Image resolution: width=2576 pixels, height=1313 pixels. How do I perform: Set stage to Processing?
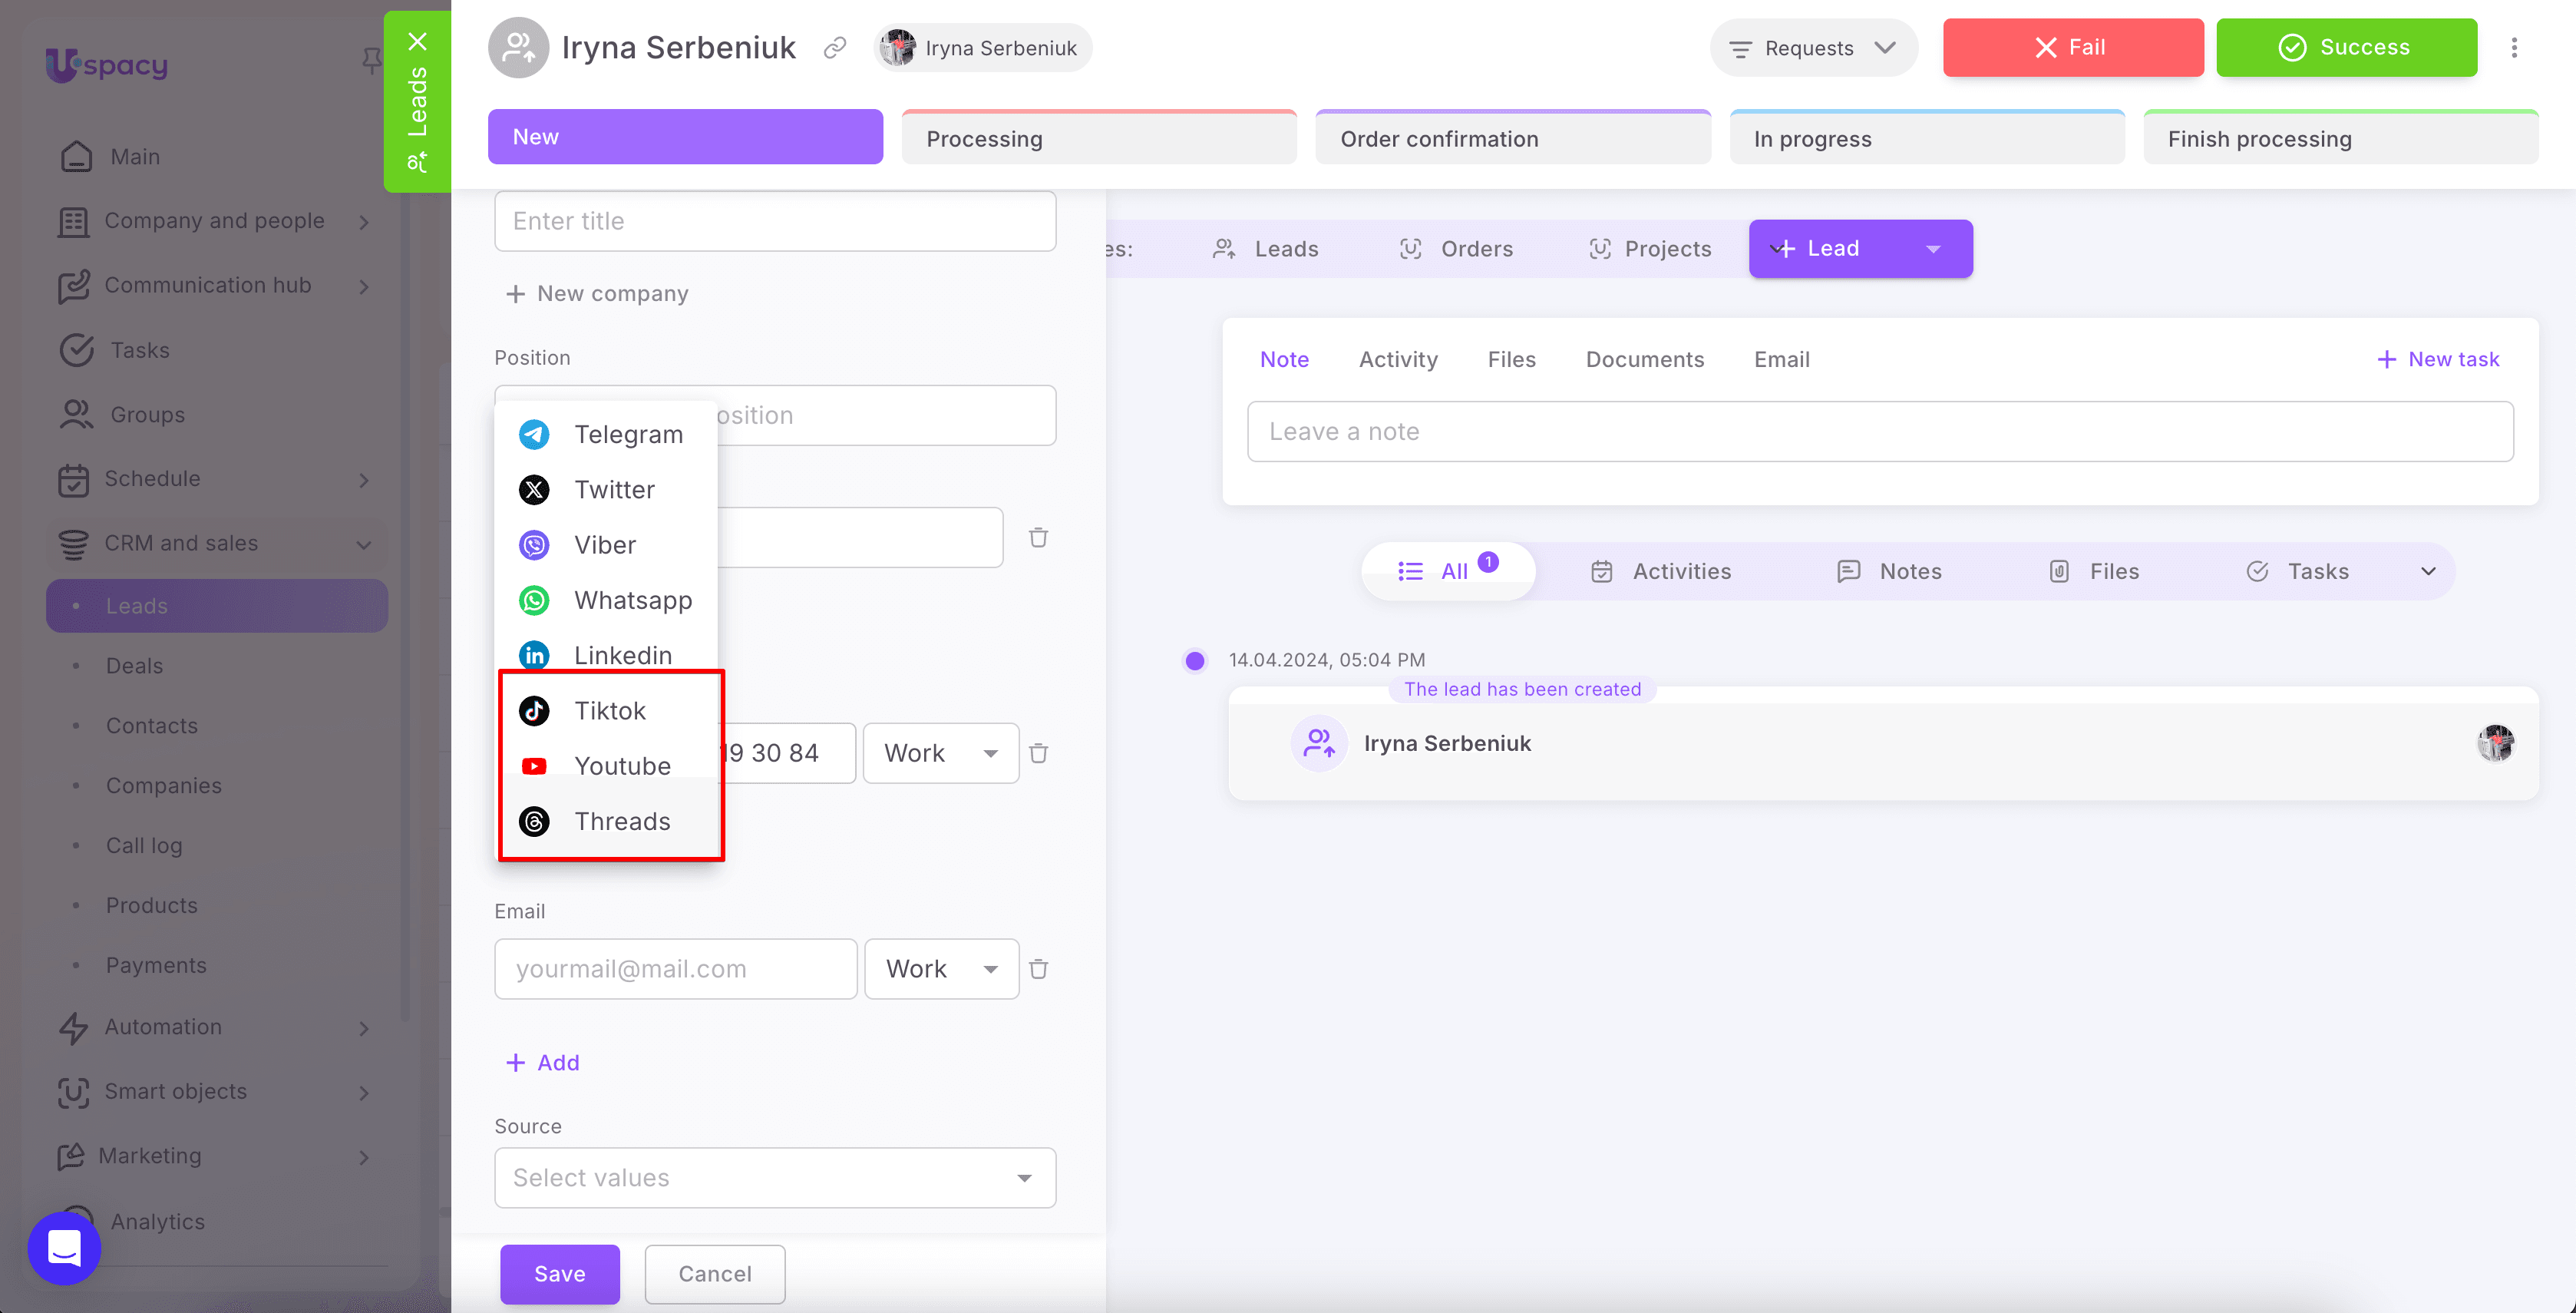(1099, 137)
